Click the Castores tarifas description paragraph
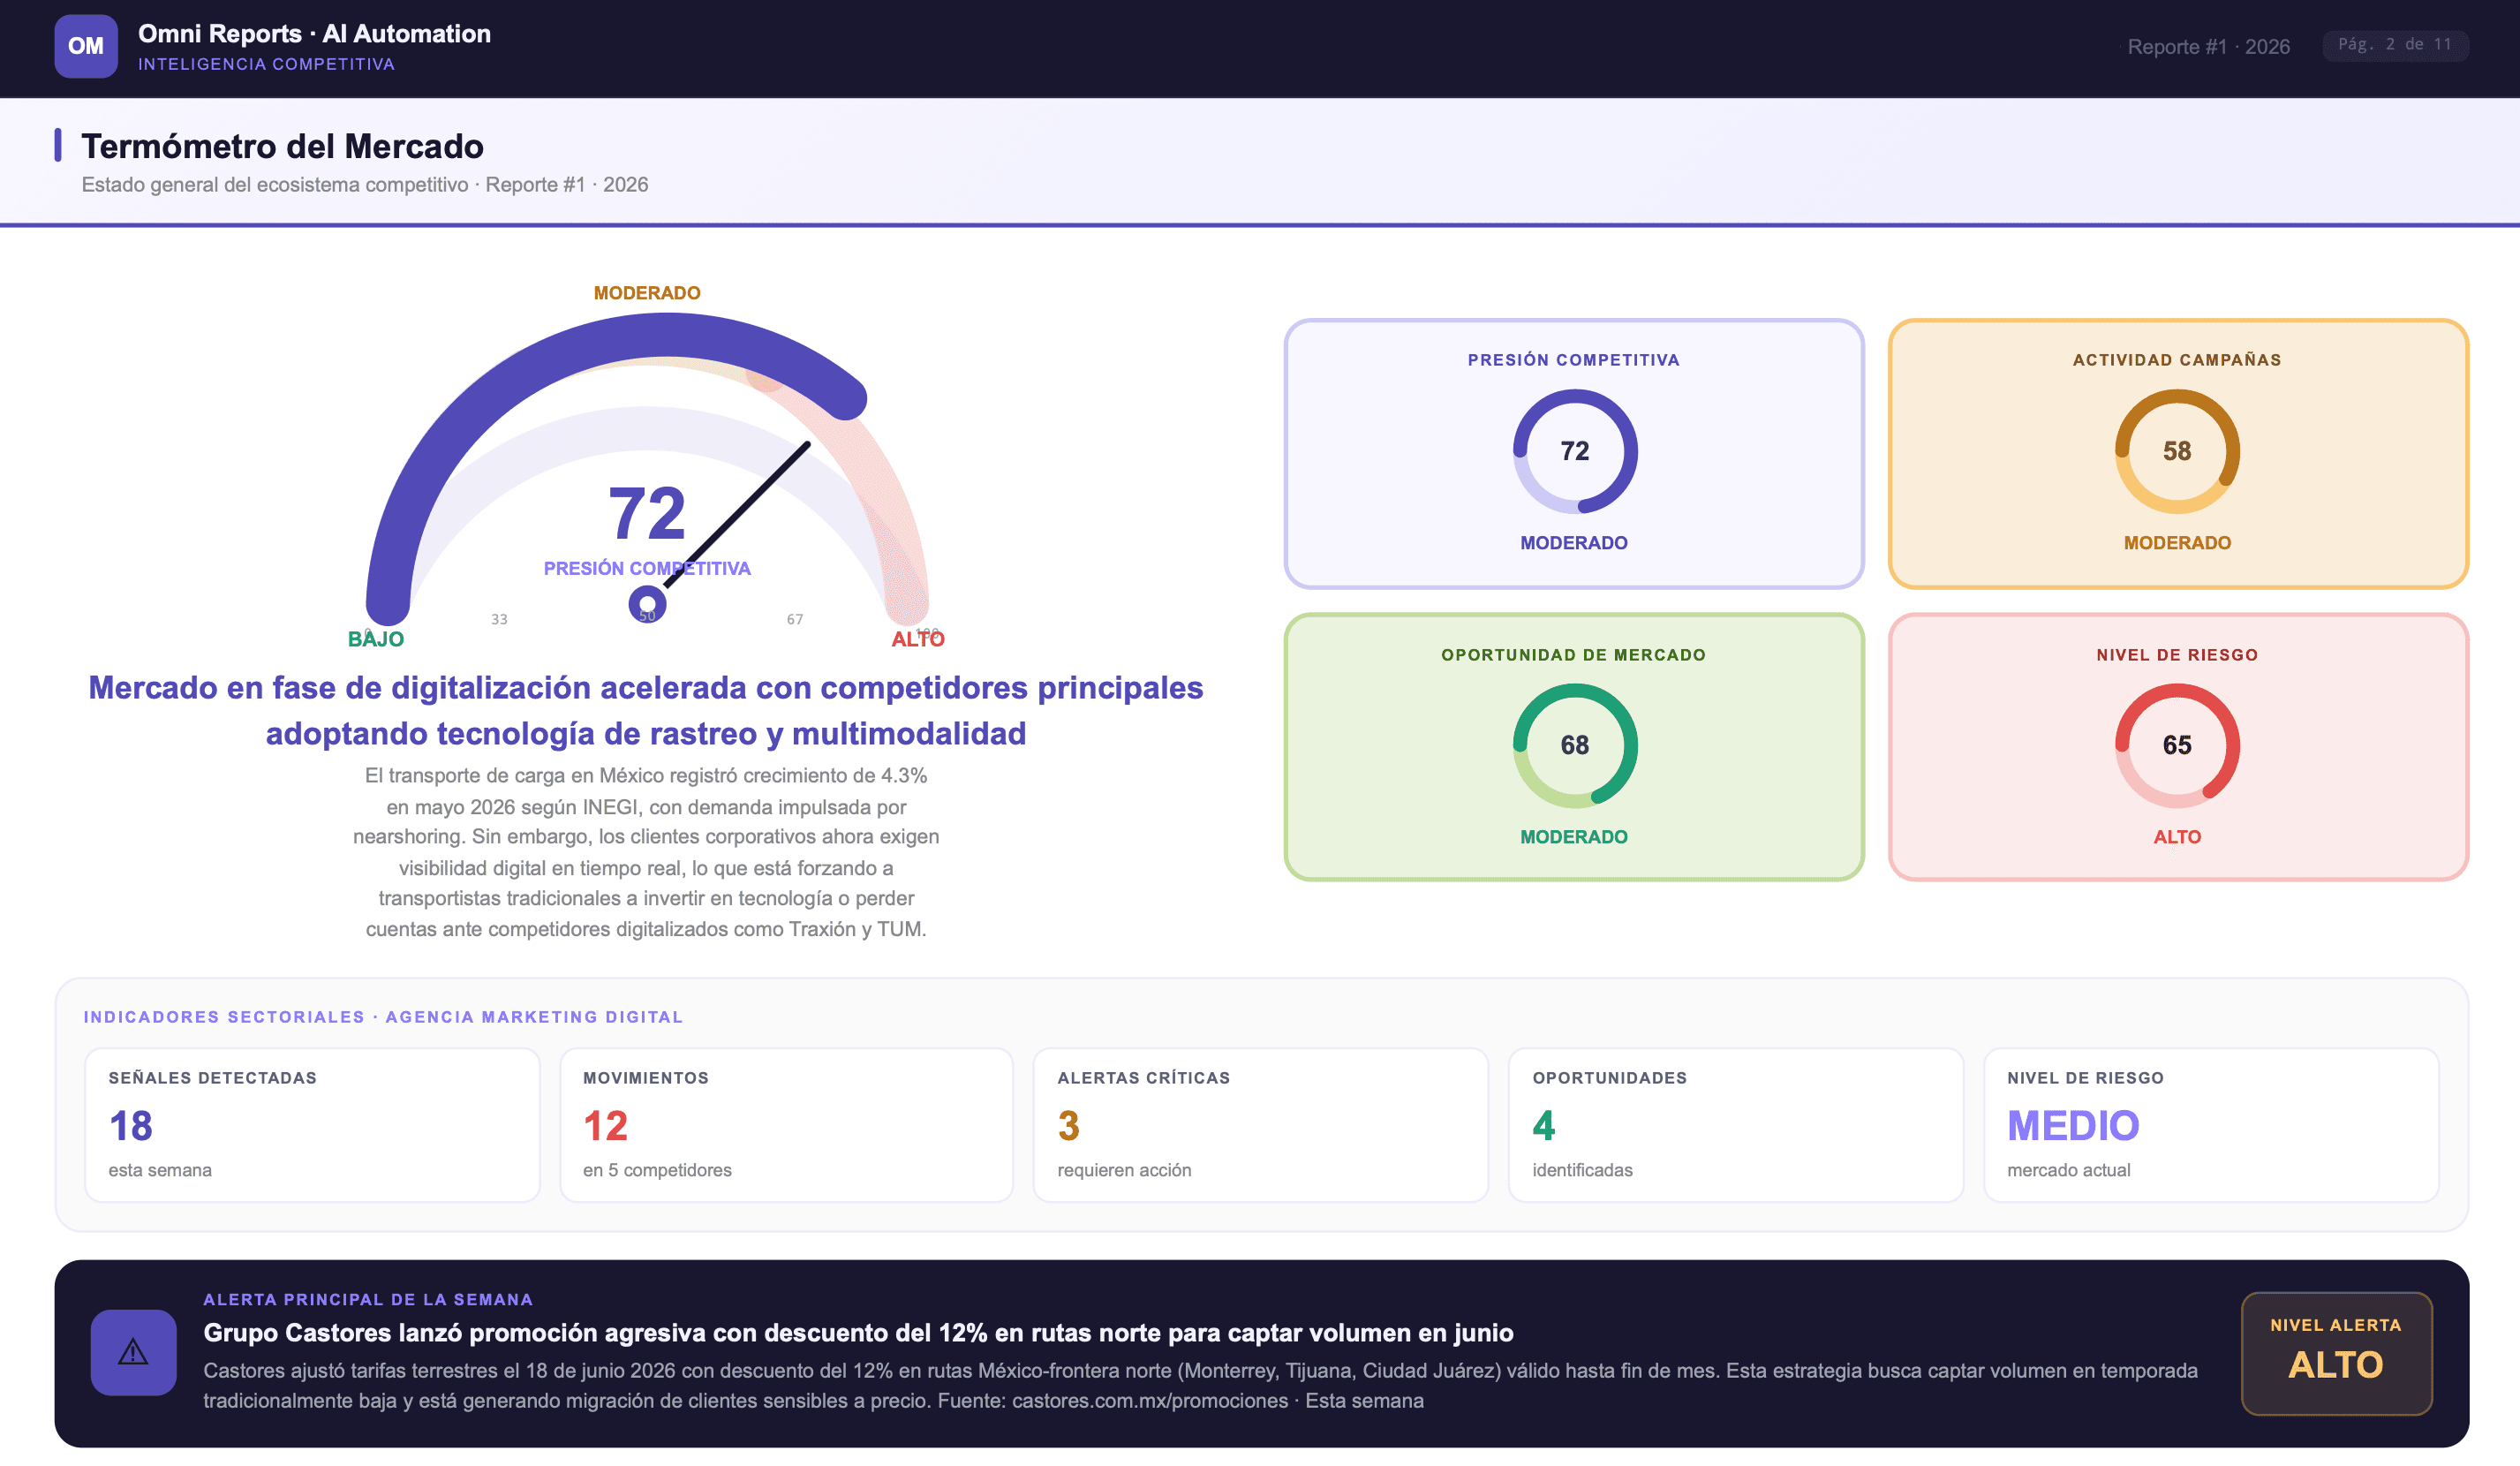 tap(1200, 1385)
